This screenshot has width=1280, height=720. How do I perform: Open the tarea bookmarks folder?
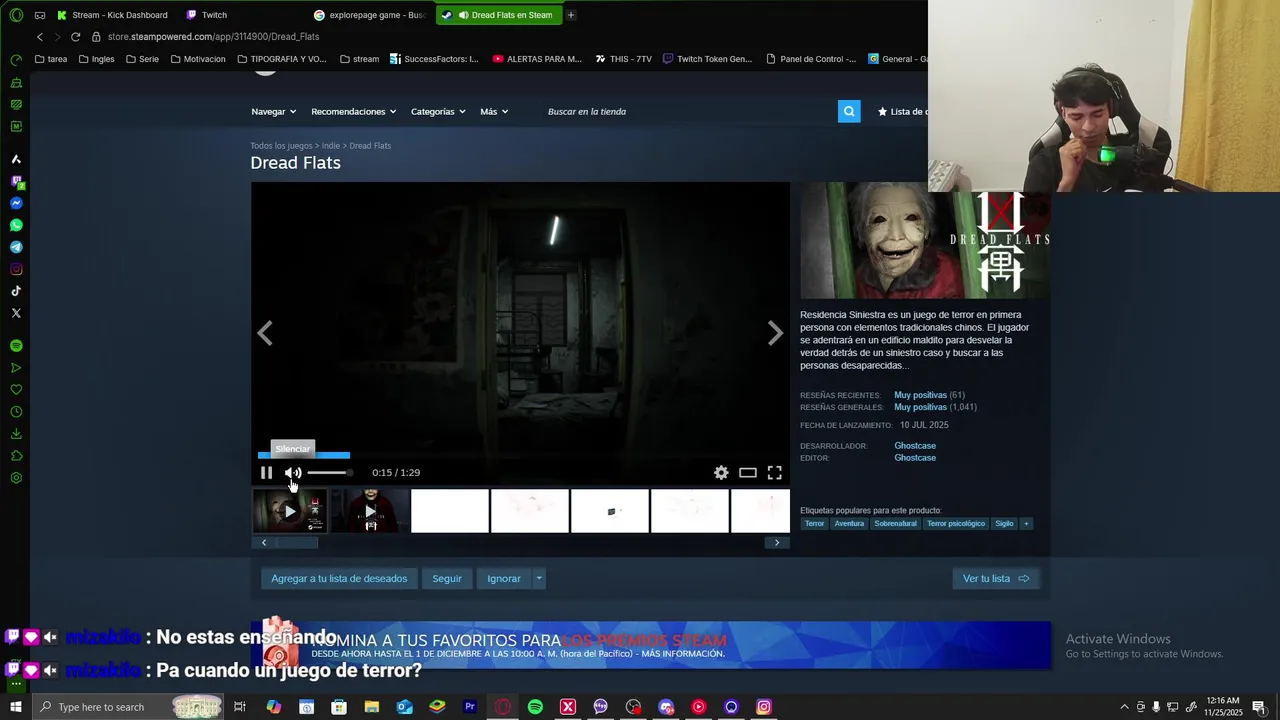(x=51, y=59)
